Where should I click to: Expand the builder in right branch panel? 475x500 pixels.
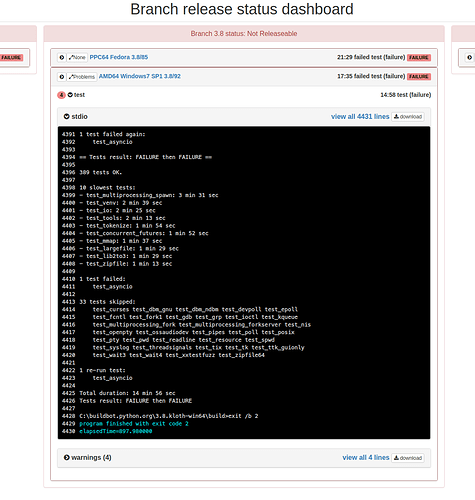coord(469,57)
